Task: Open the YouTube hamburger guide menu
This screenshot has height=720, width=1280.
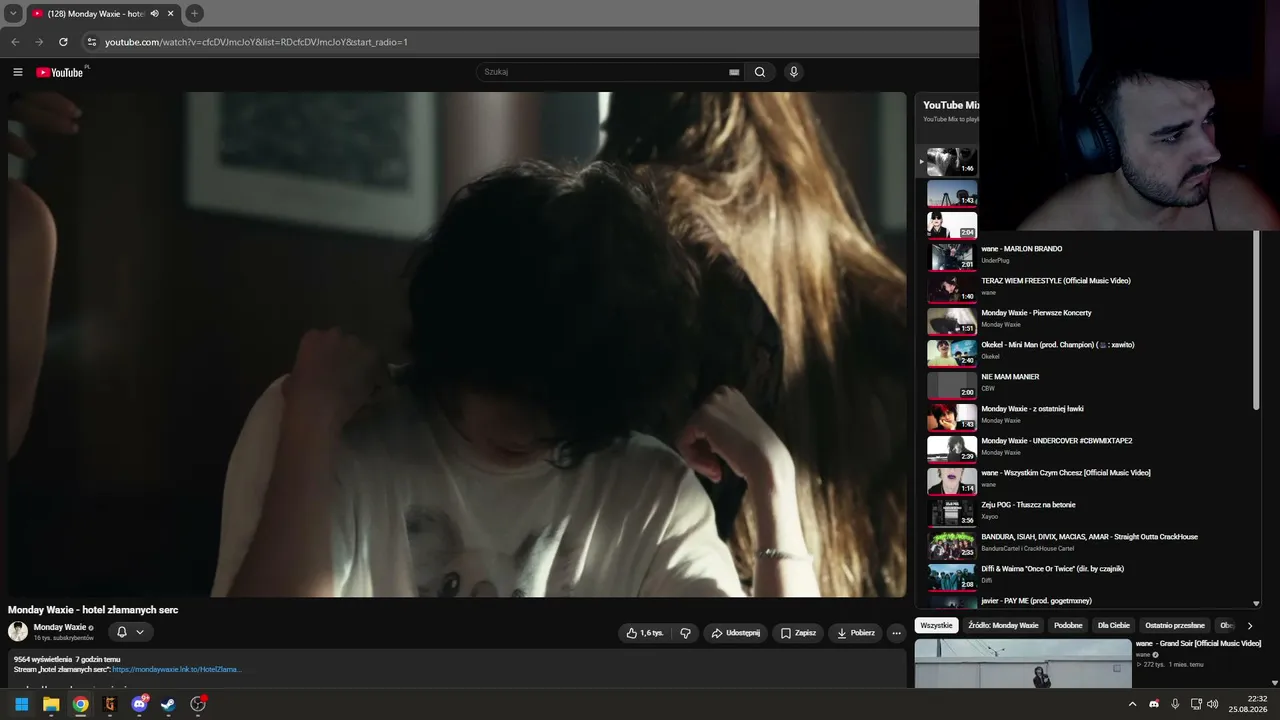Action: tap(17, 72)
